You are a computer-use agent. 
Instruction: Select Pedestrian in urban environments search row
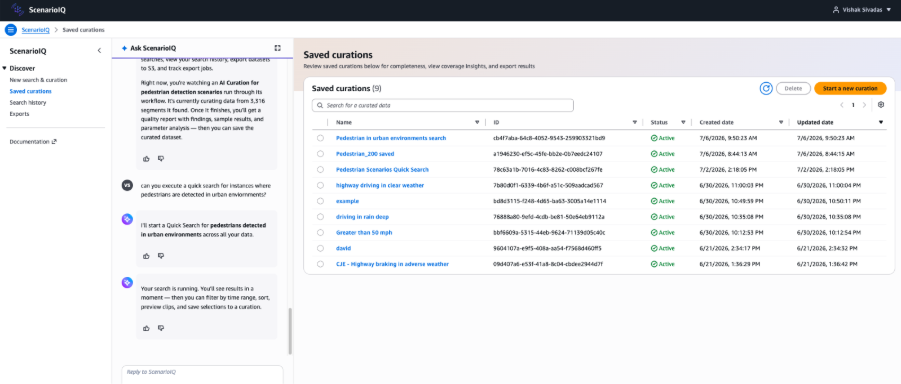[320, 138]
